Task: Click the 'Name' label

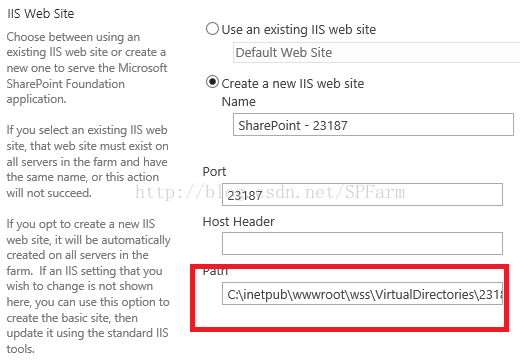Action: point(239,101)
